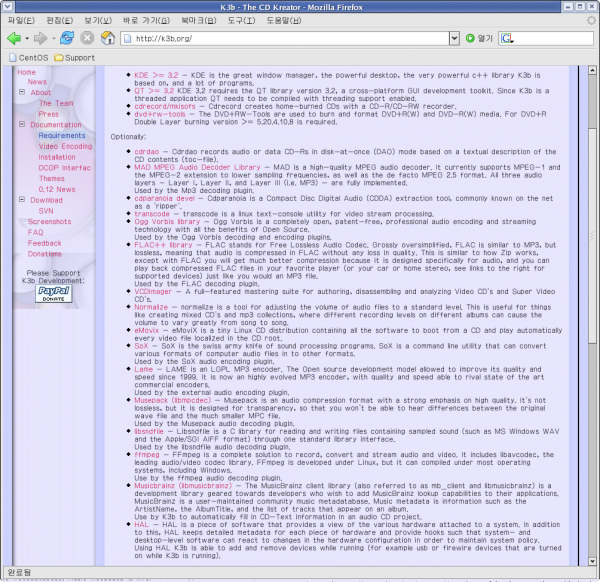
Task: Open The Team sidebar link
Action: click(56, 103)
